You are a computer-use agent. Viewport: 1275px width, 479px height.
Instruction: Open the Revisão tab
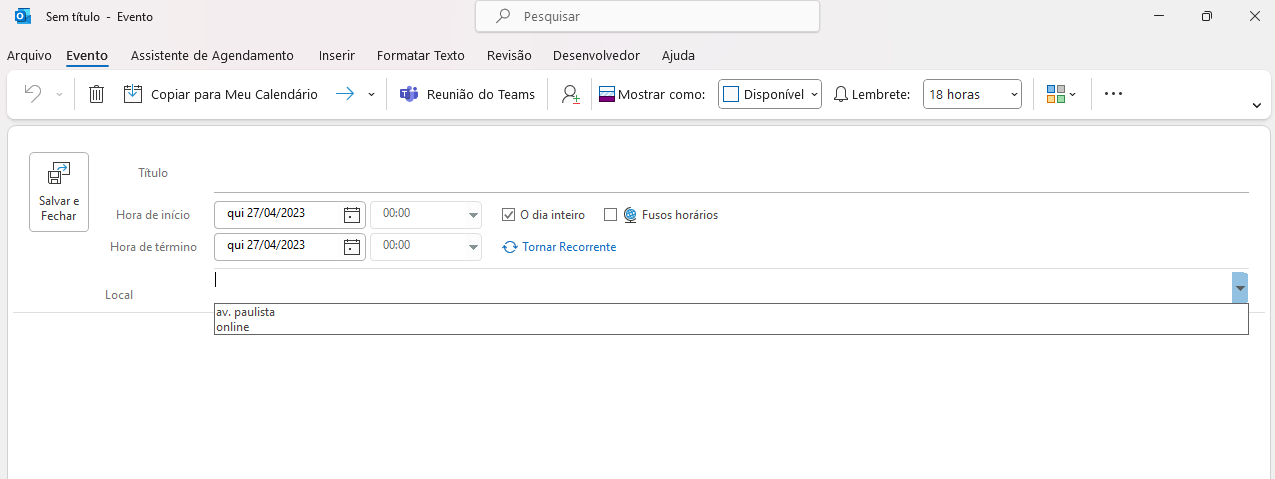[x=509, y=56]
